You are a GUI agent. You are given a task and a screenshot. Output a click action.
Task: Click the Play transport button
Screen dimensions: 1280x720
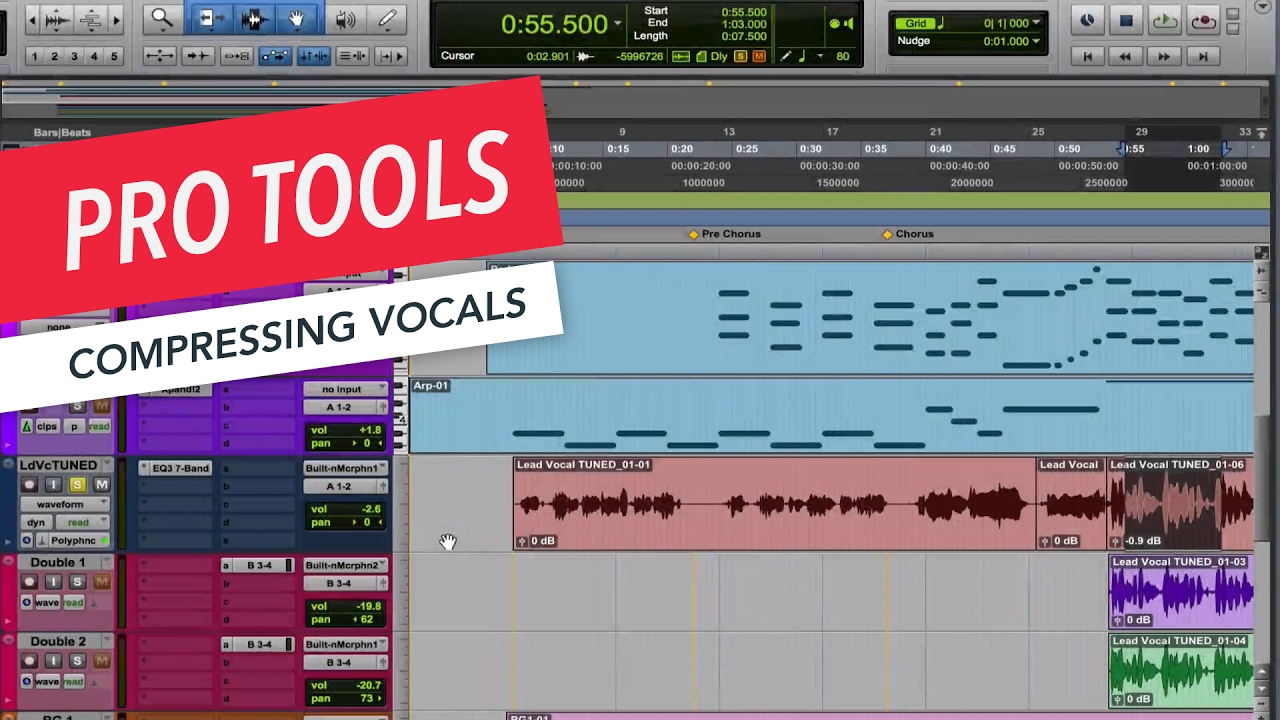1164,20
